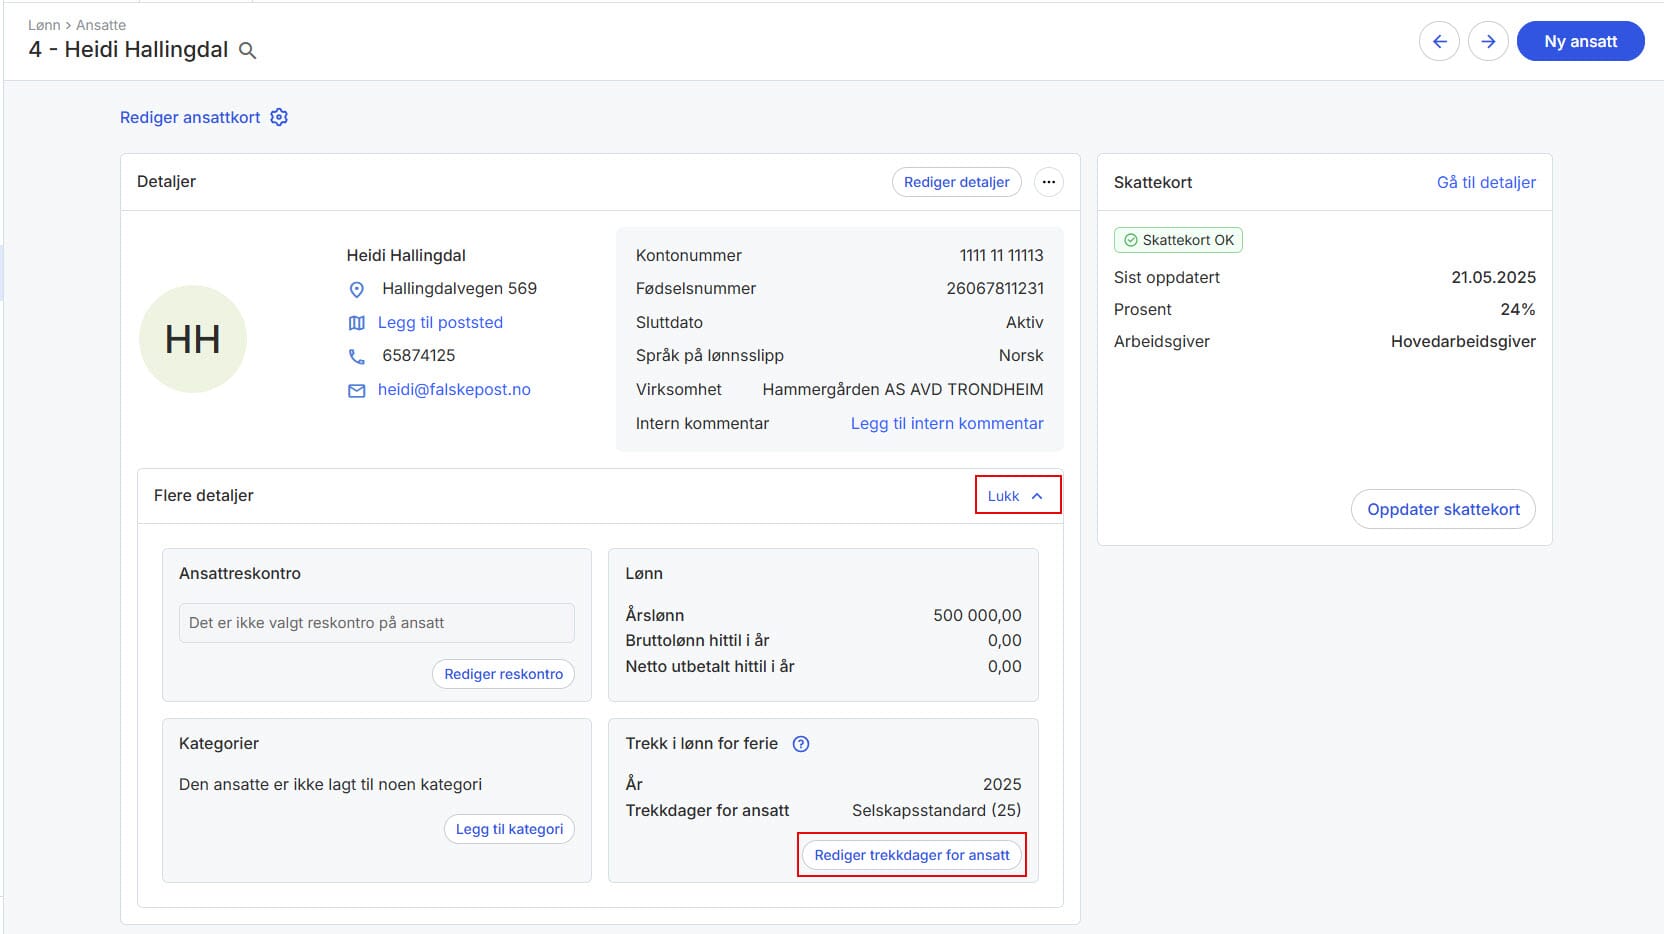Click Legg til intern kommentar link
Image resolution: width=1664 pixels, height=934 pixels.
[946, 423]
